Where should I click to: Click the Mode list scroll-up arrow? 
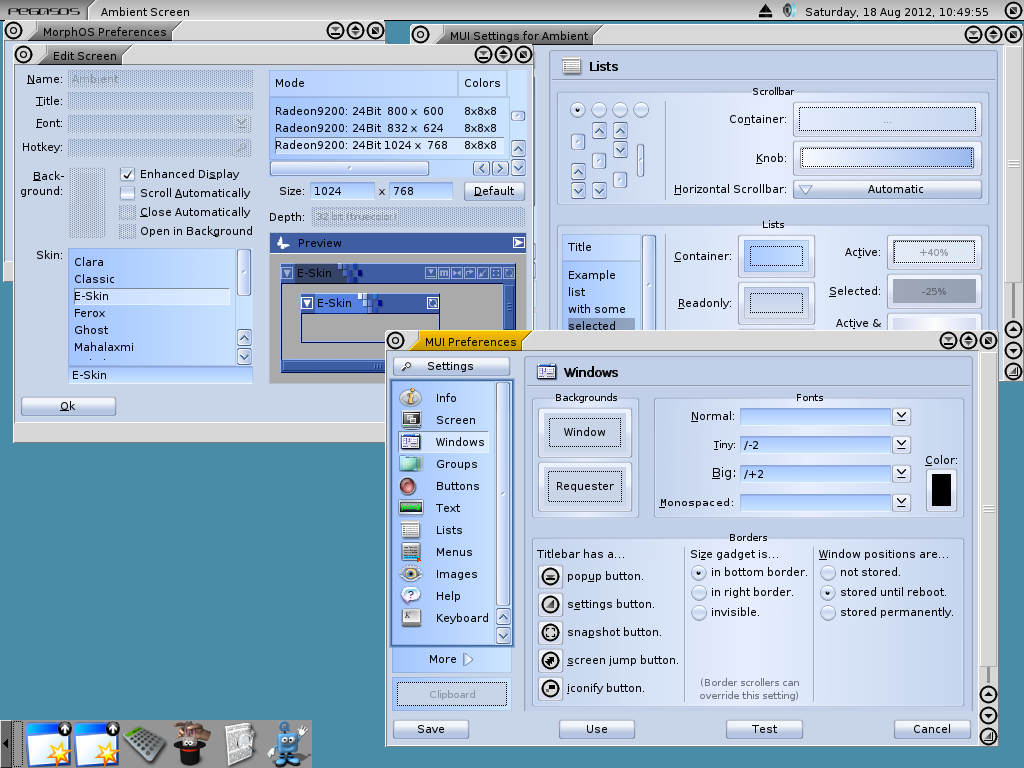518,148
